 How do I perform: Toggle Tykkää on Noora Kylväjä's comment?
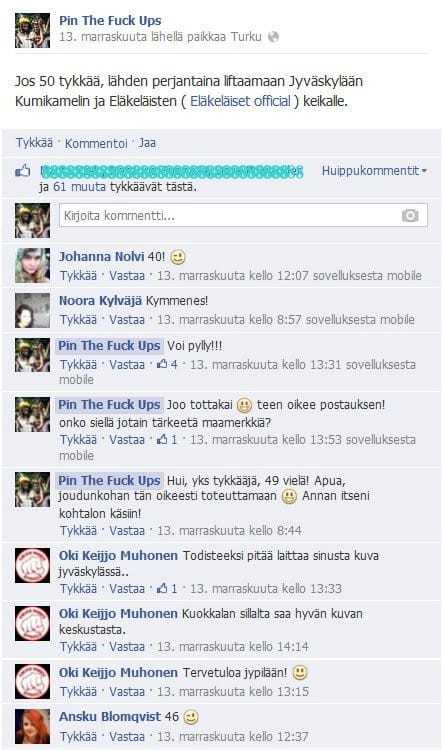click(78, 320)
